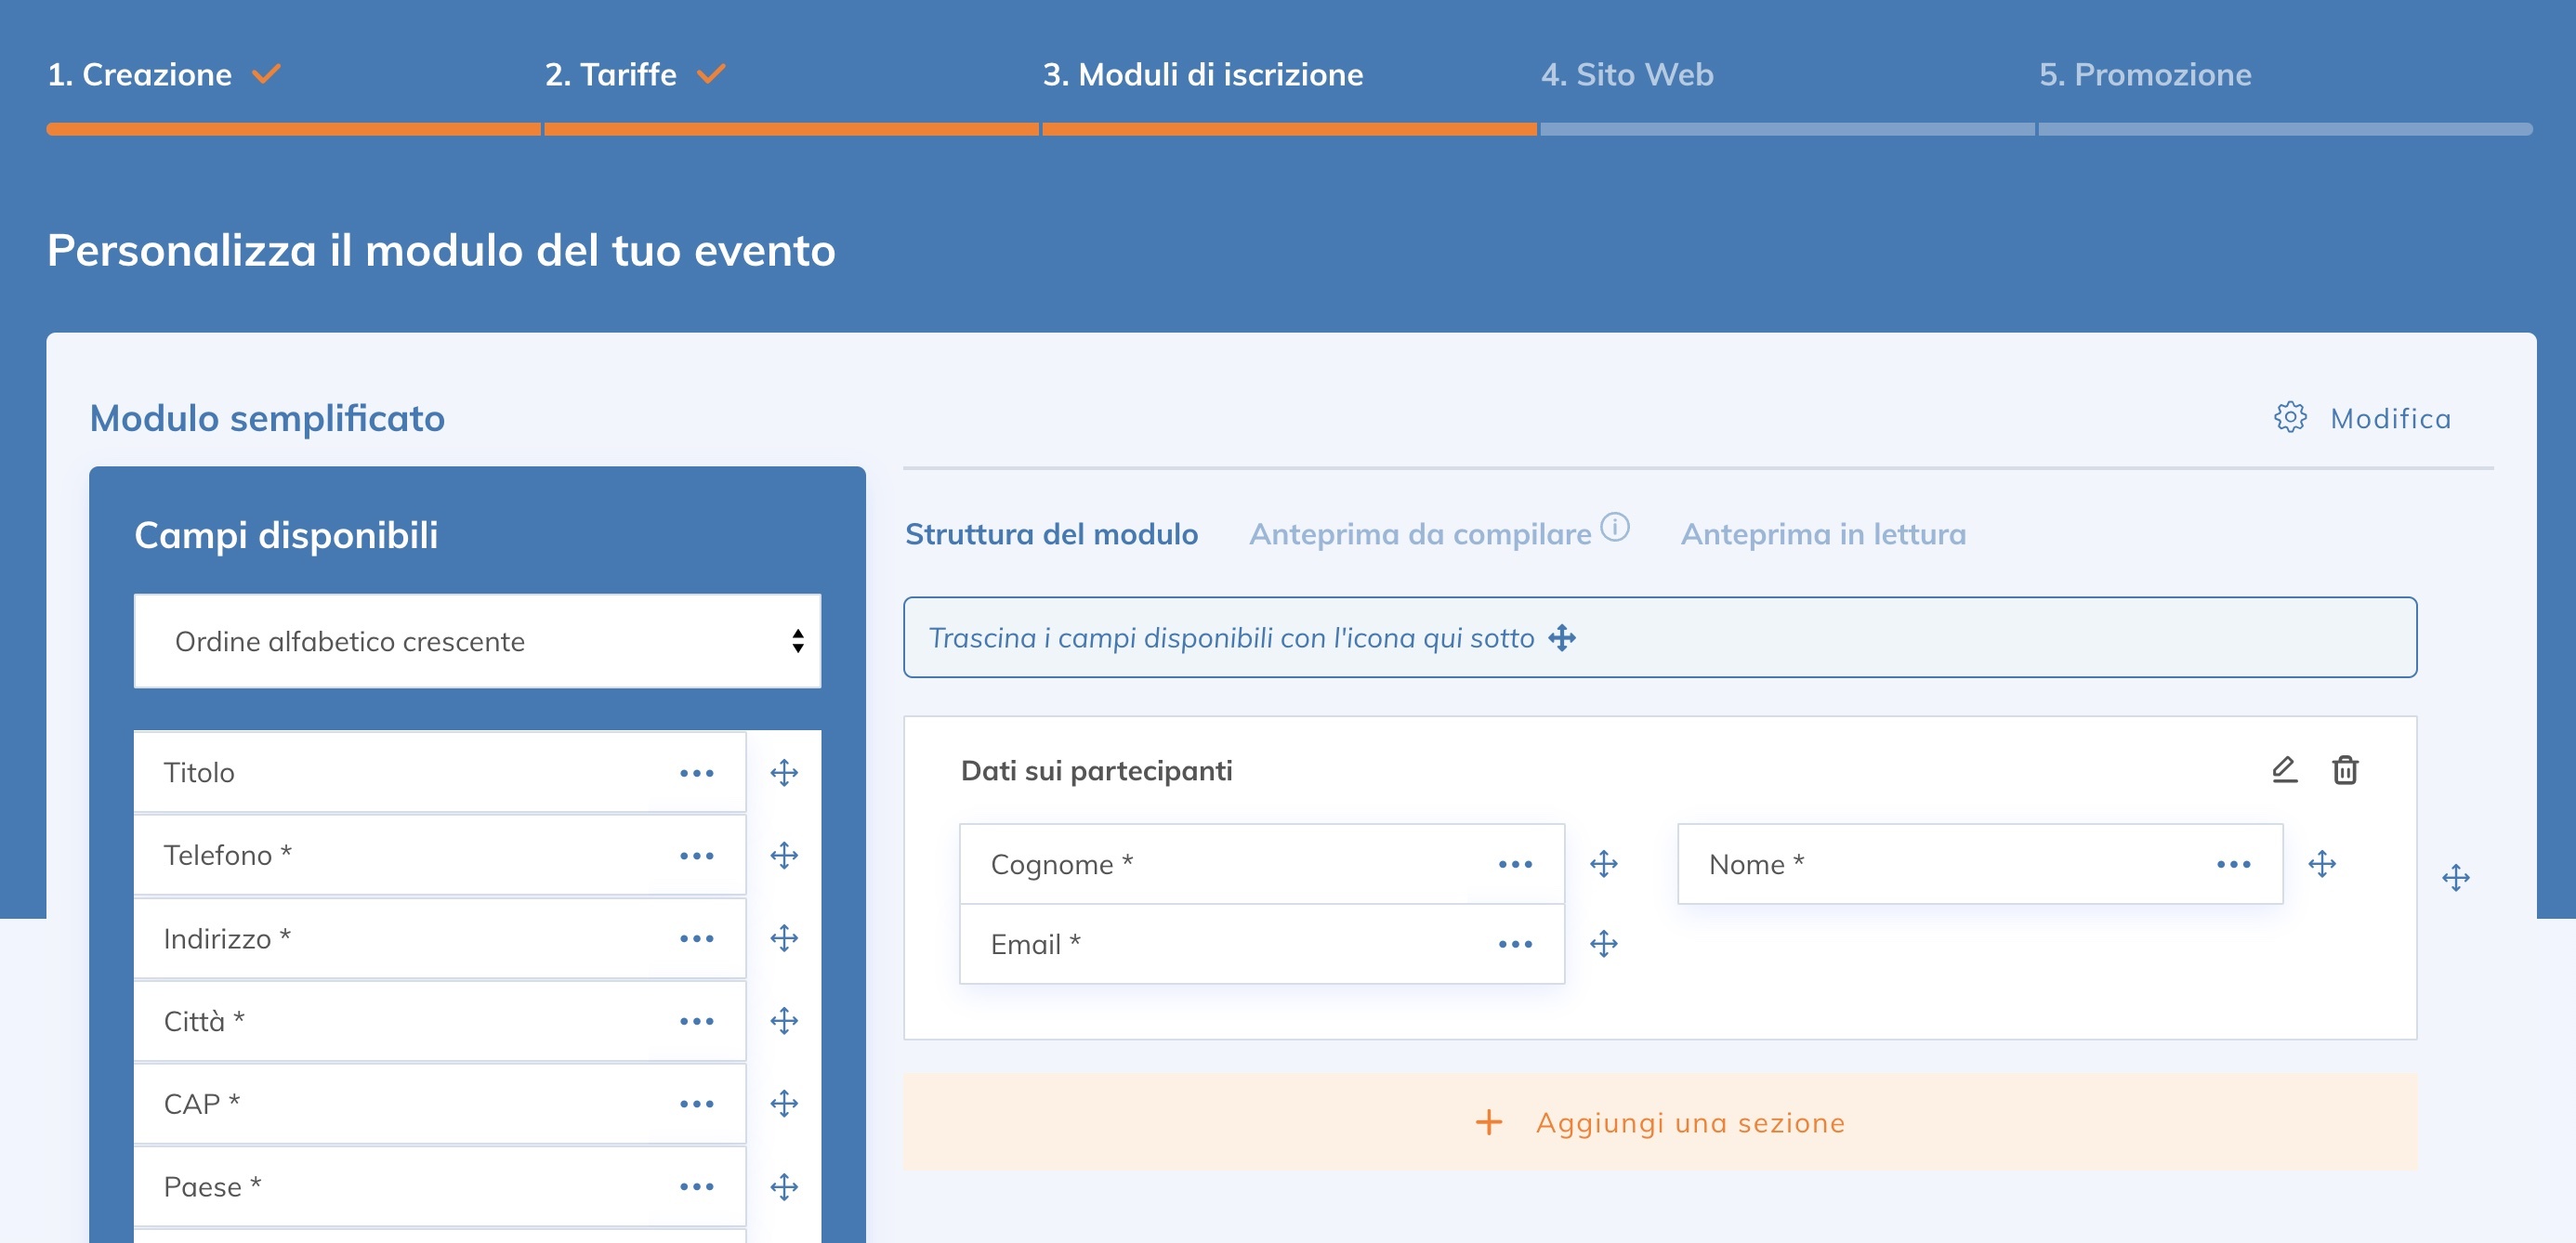Click the pencil edit icon for the section
The image size is (2576, 1243).
[2285, 770]
